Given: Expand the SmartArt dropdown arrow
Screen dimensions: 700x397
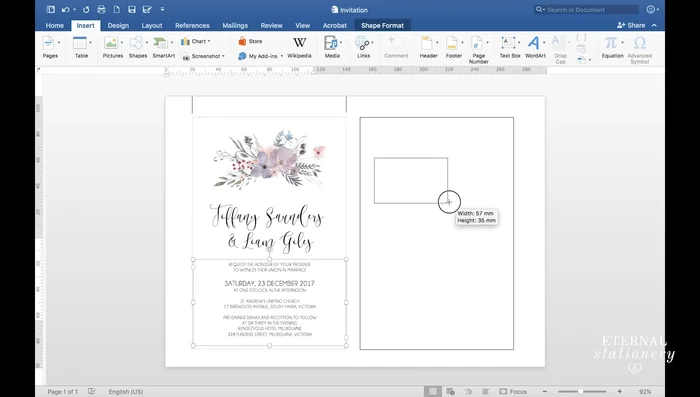Looking at the screenshot, I should coord(172,42).
